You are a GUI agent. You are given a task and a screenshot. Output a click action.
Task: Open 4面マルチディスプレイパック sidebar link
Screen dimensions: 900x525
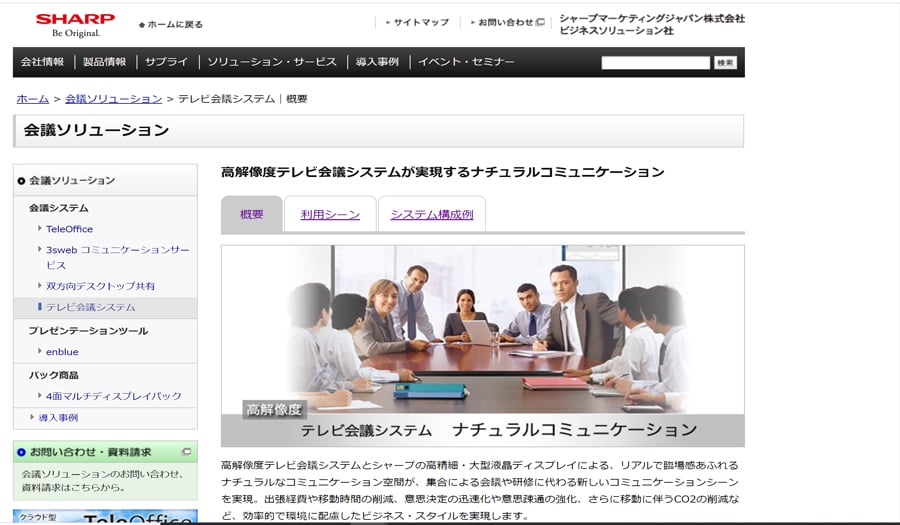click(114, 396)
